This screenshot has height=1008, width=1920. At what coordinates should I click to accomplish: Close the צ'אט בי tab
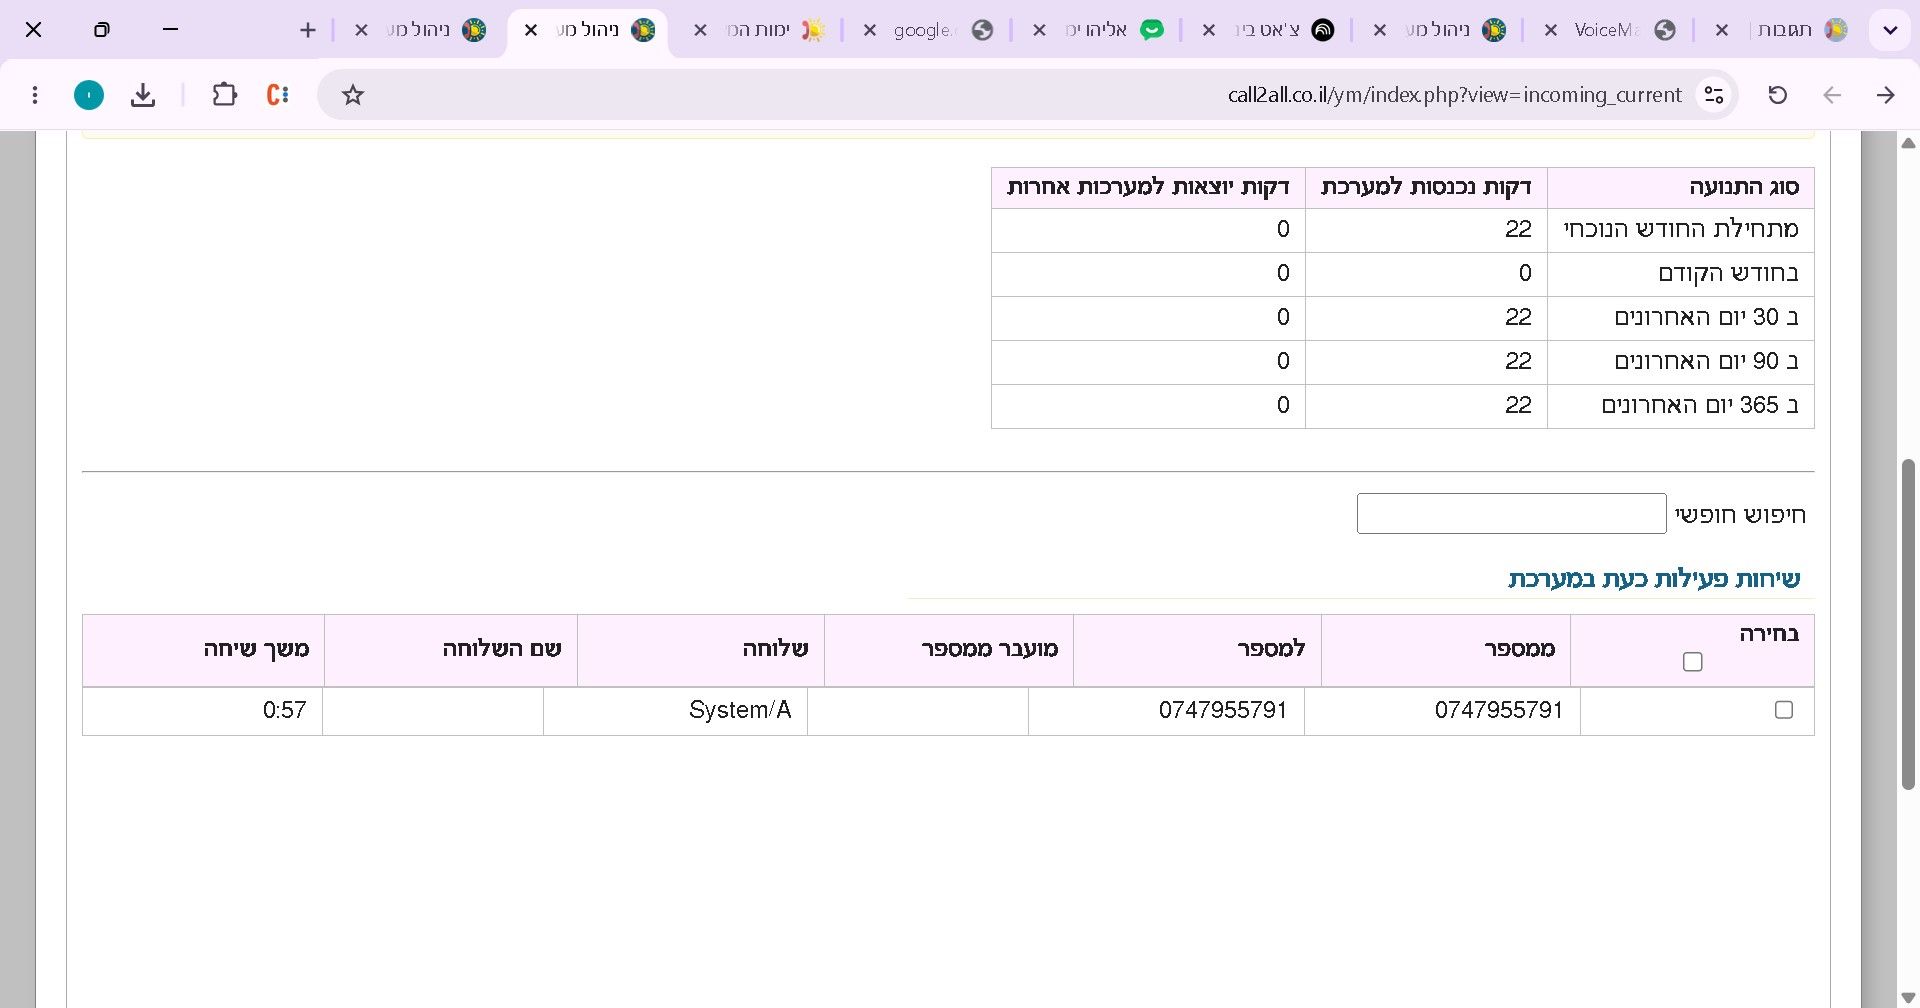[x=1209, y=30]
